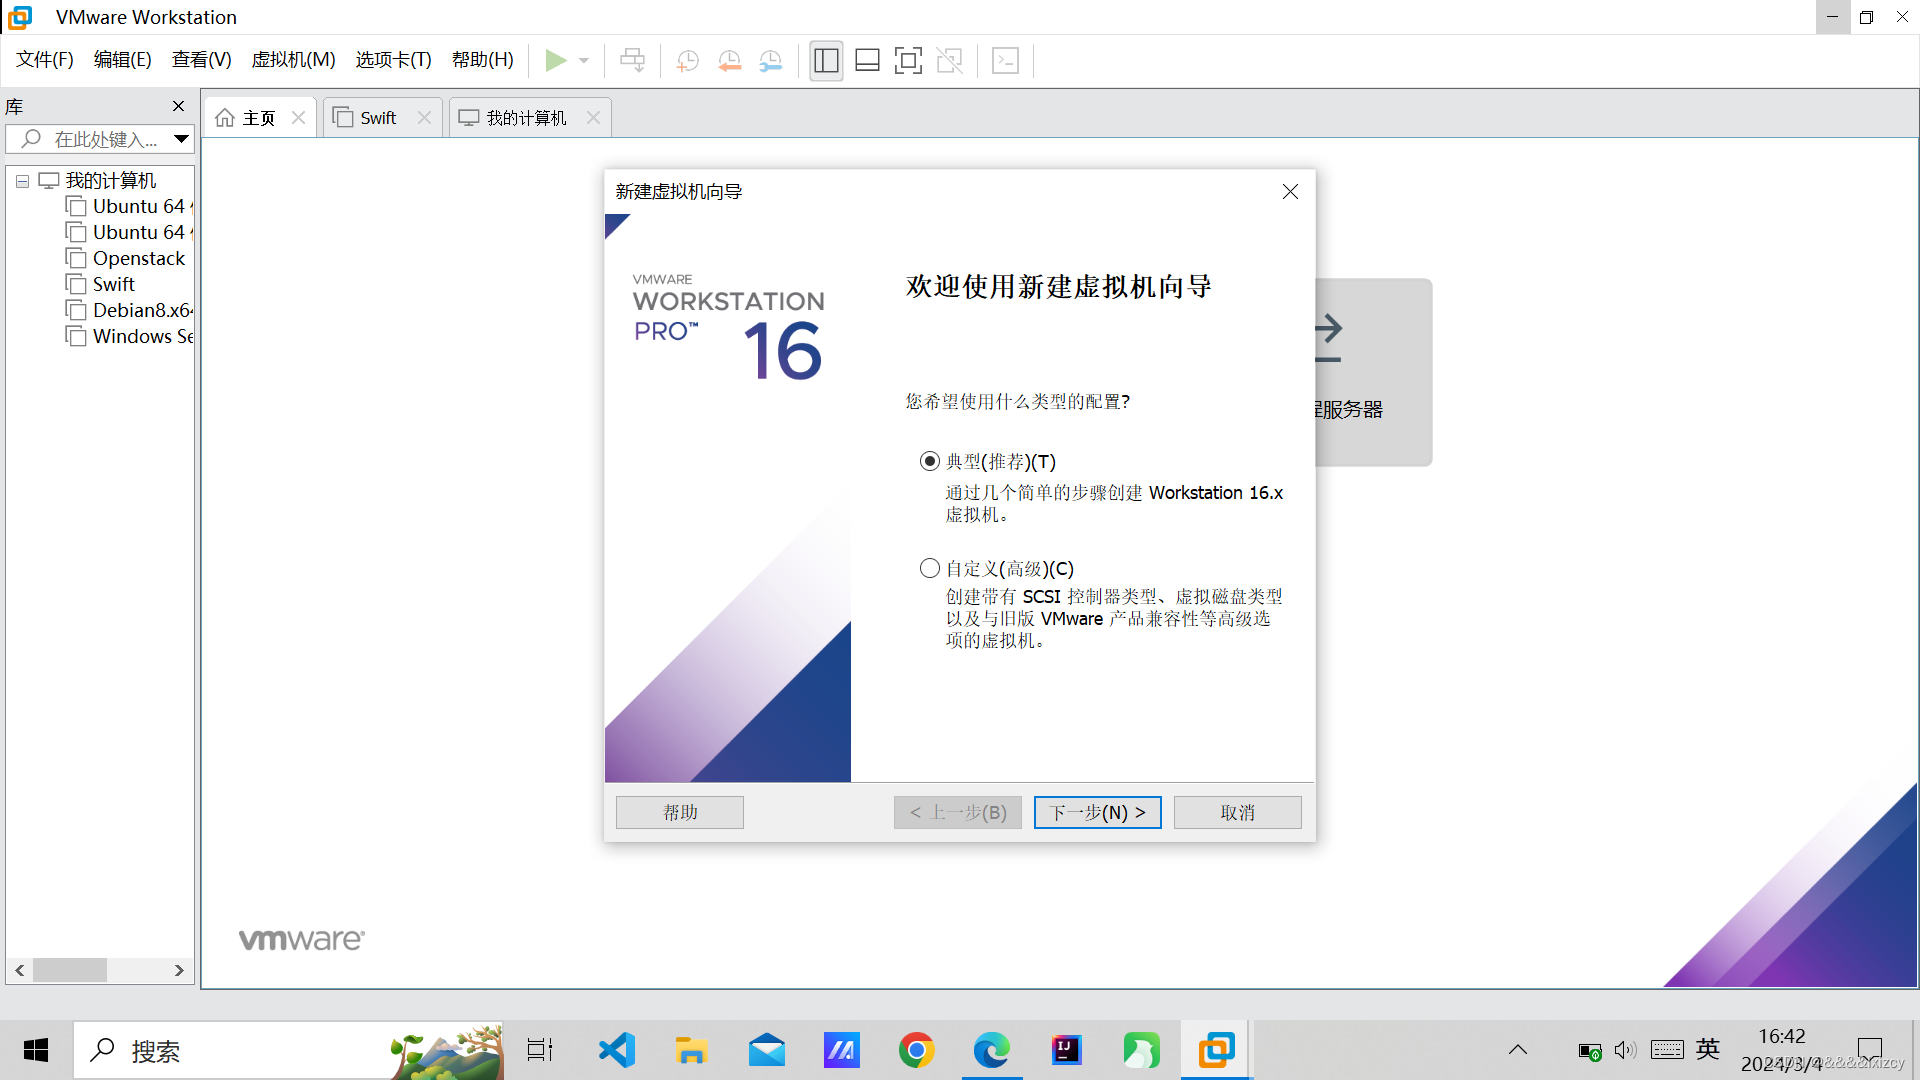
Task: Select the Custom (advanced) radio option
Action: [930, 568]
